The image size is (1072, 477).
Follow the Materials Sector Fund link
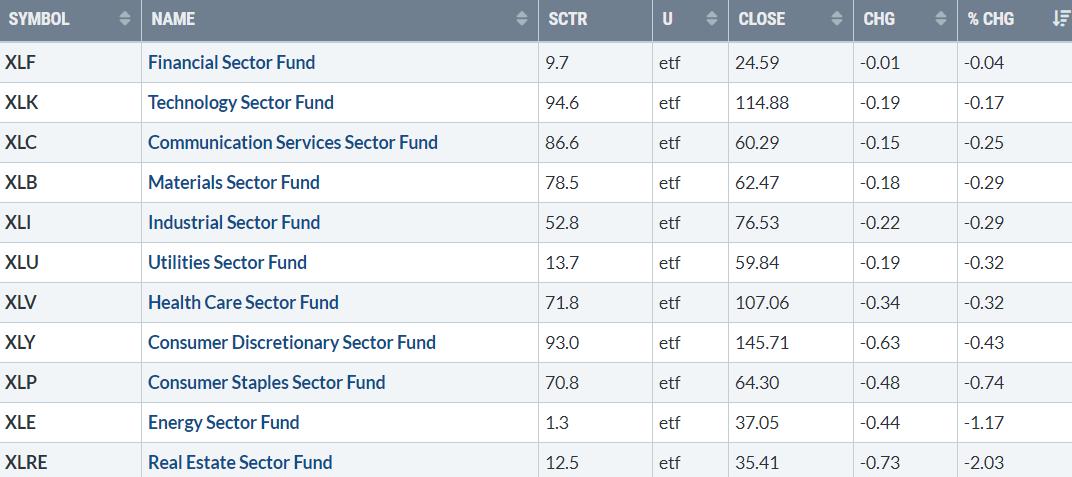click(233, 182)
